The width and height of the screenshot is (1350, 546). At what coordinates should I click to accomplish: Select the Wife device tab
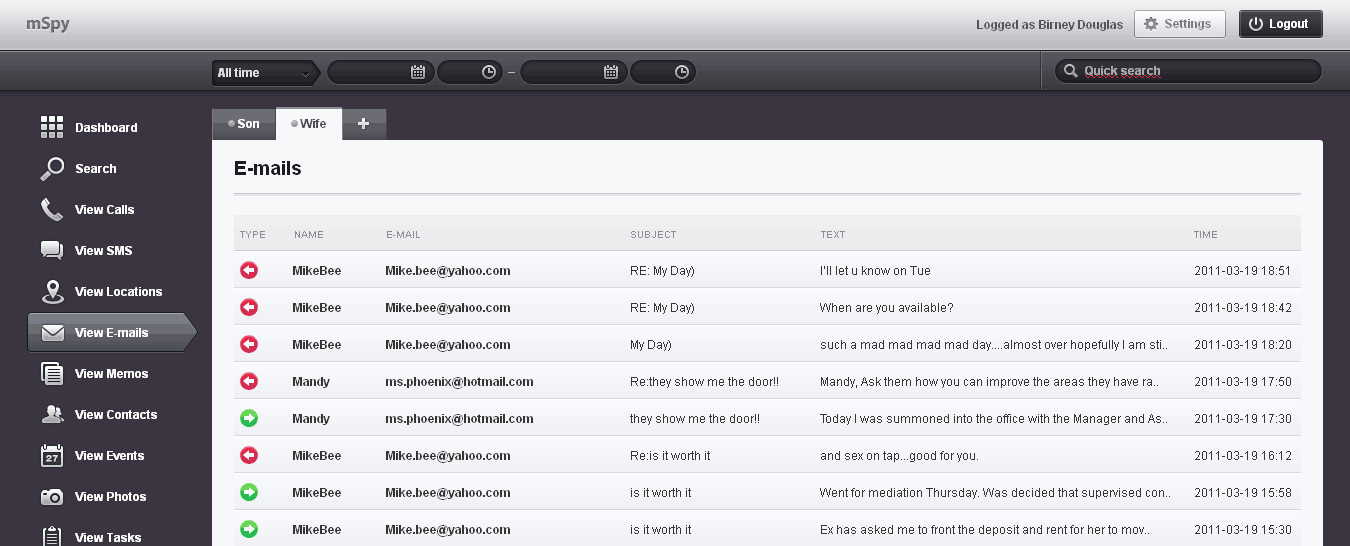(309, 124)
